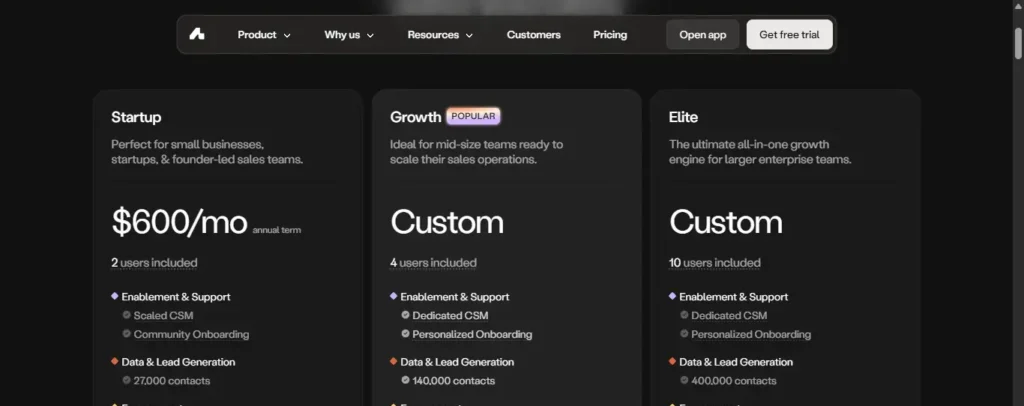
Task: Click Elite plan's Enablement & Support diamond icon
Action: (672, 296)
